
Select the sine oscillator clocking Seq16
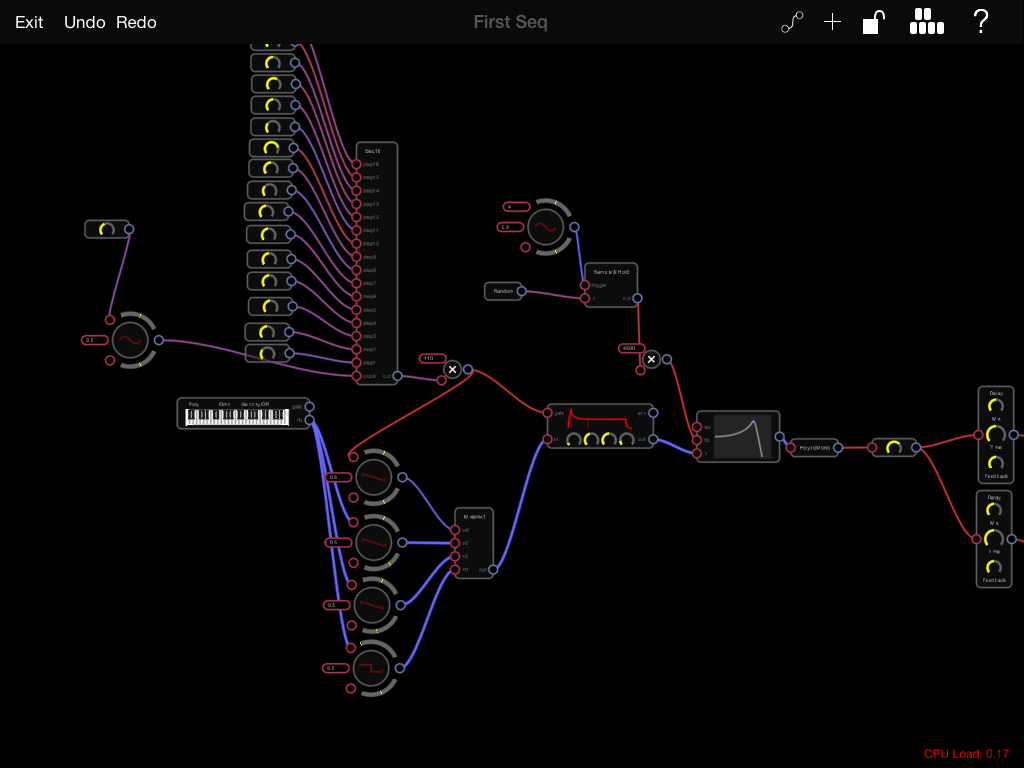tap(131, 340)
